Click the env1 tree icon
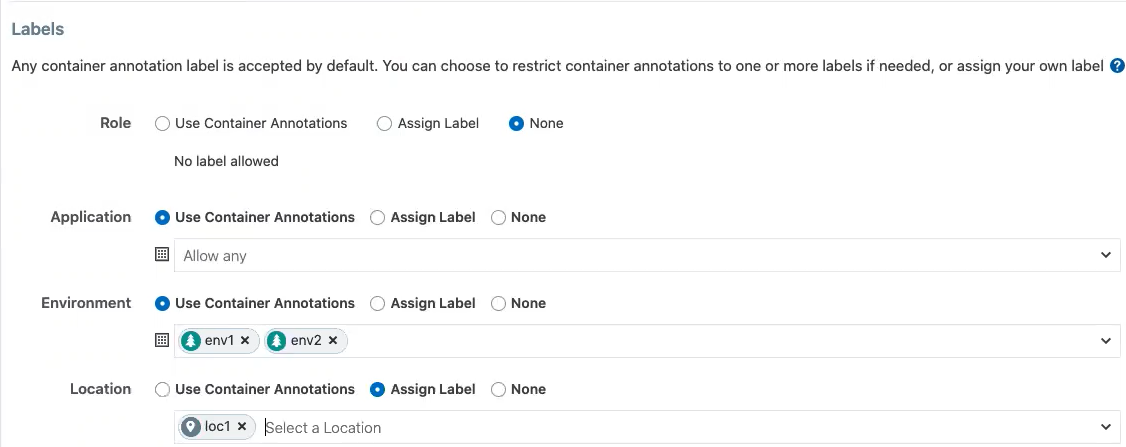Image resolution: width=1126 pixels, height=447 pixels. 191,341
